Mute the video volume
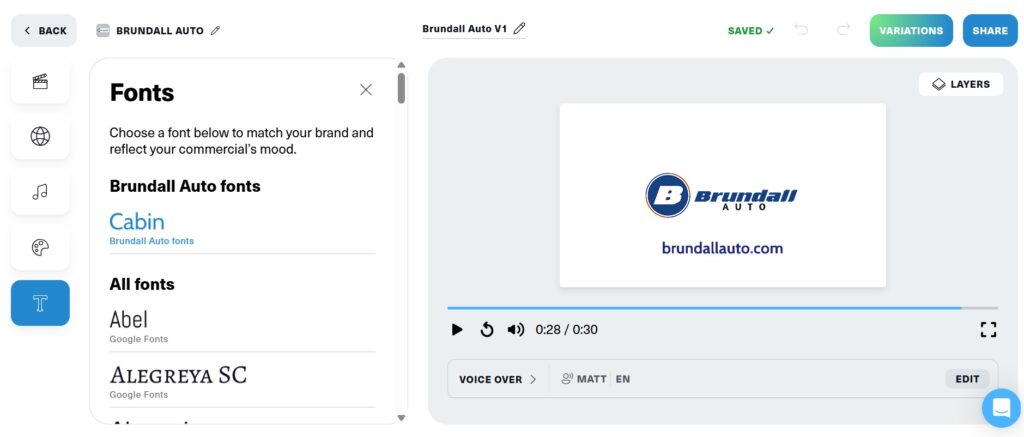 point(516,329)
